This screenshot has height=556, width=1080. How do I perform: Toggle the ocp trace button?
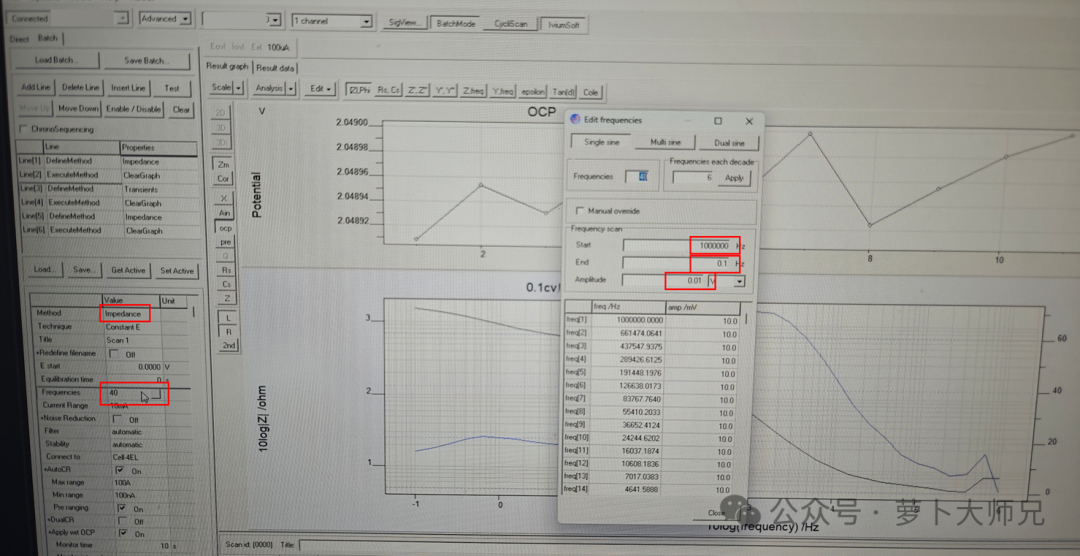point(225,227)
